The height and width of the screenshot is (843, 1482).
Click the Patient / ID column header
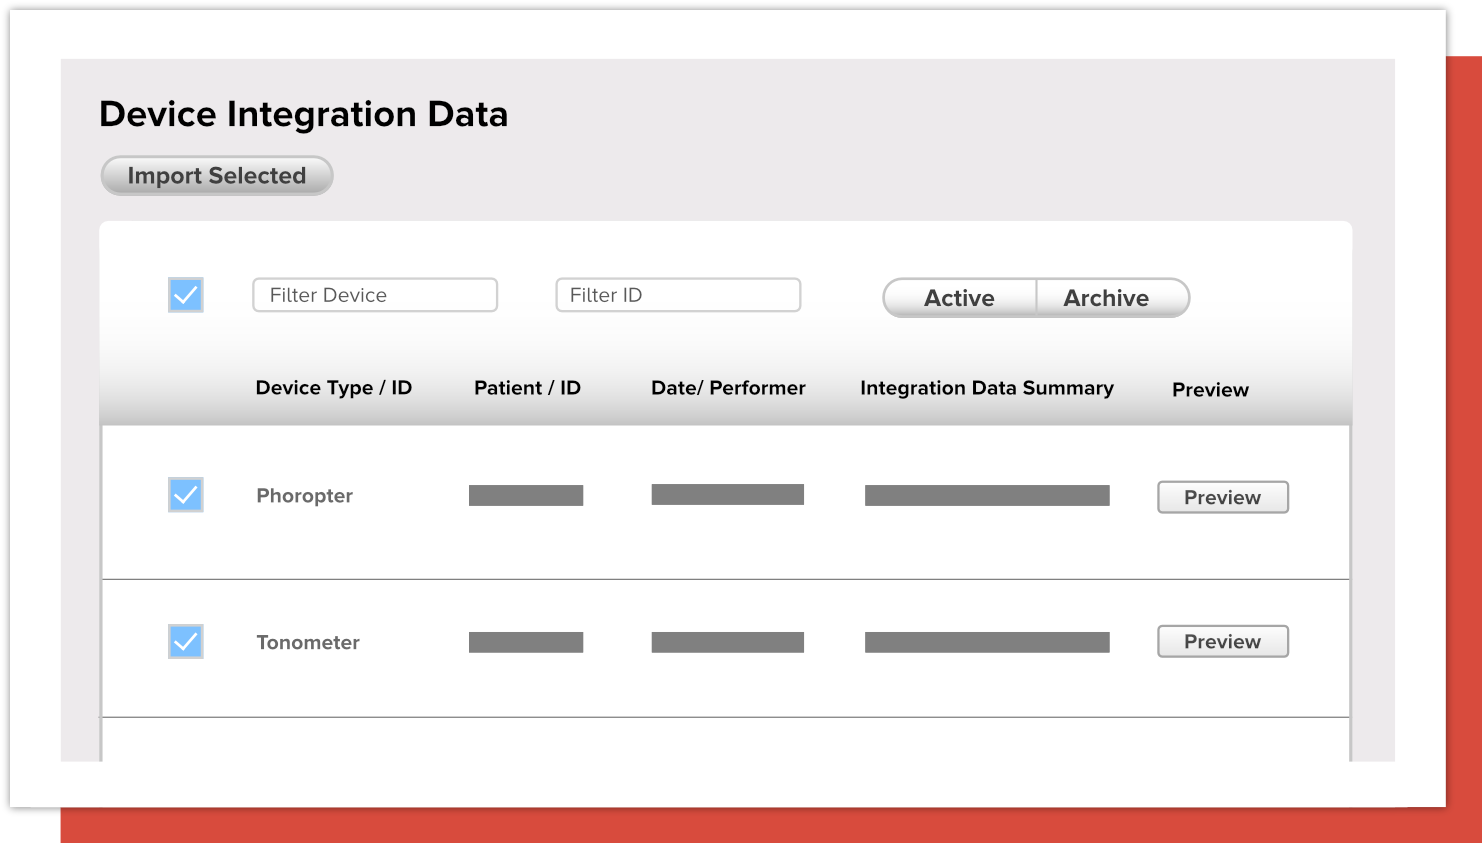(x=527, y=388)
